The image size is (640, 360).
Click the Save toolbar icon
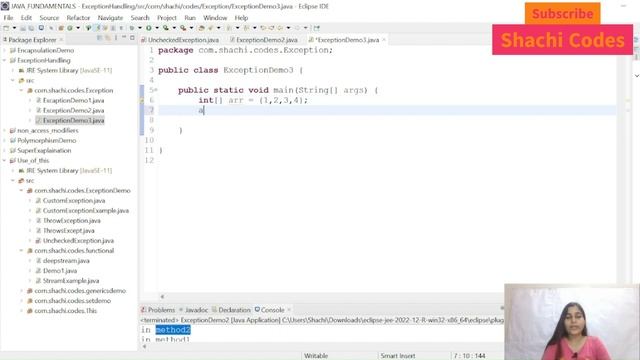pos(23,28)
